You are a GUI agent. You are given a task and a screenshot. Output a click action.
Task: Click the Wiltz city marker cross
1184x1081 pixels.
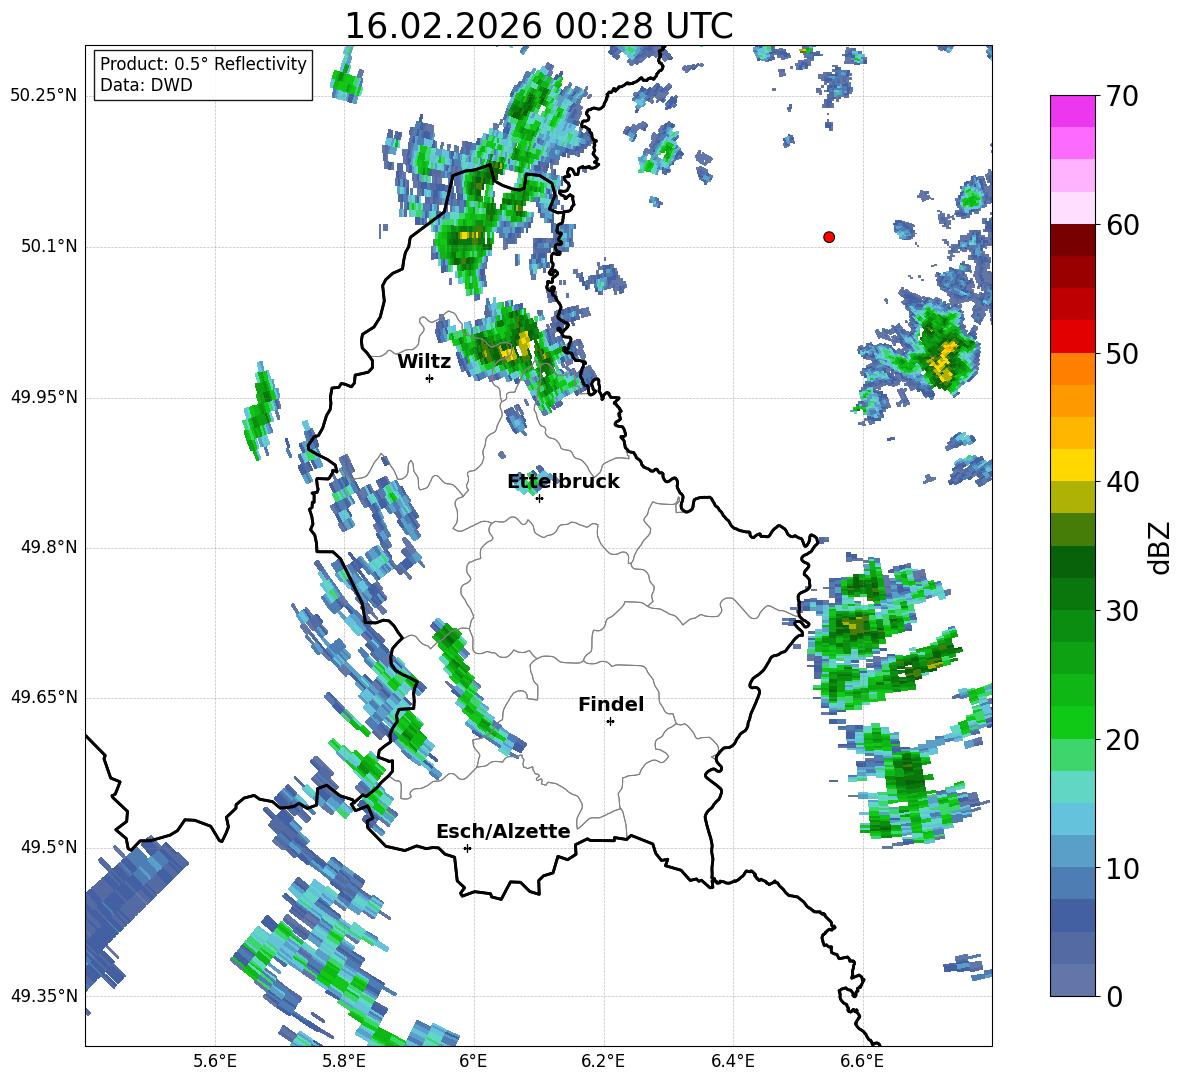click(430, 378)
